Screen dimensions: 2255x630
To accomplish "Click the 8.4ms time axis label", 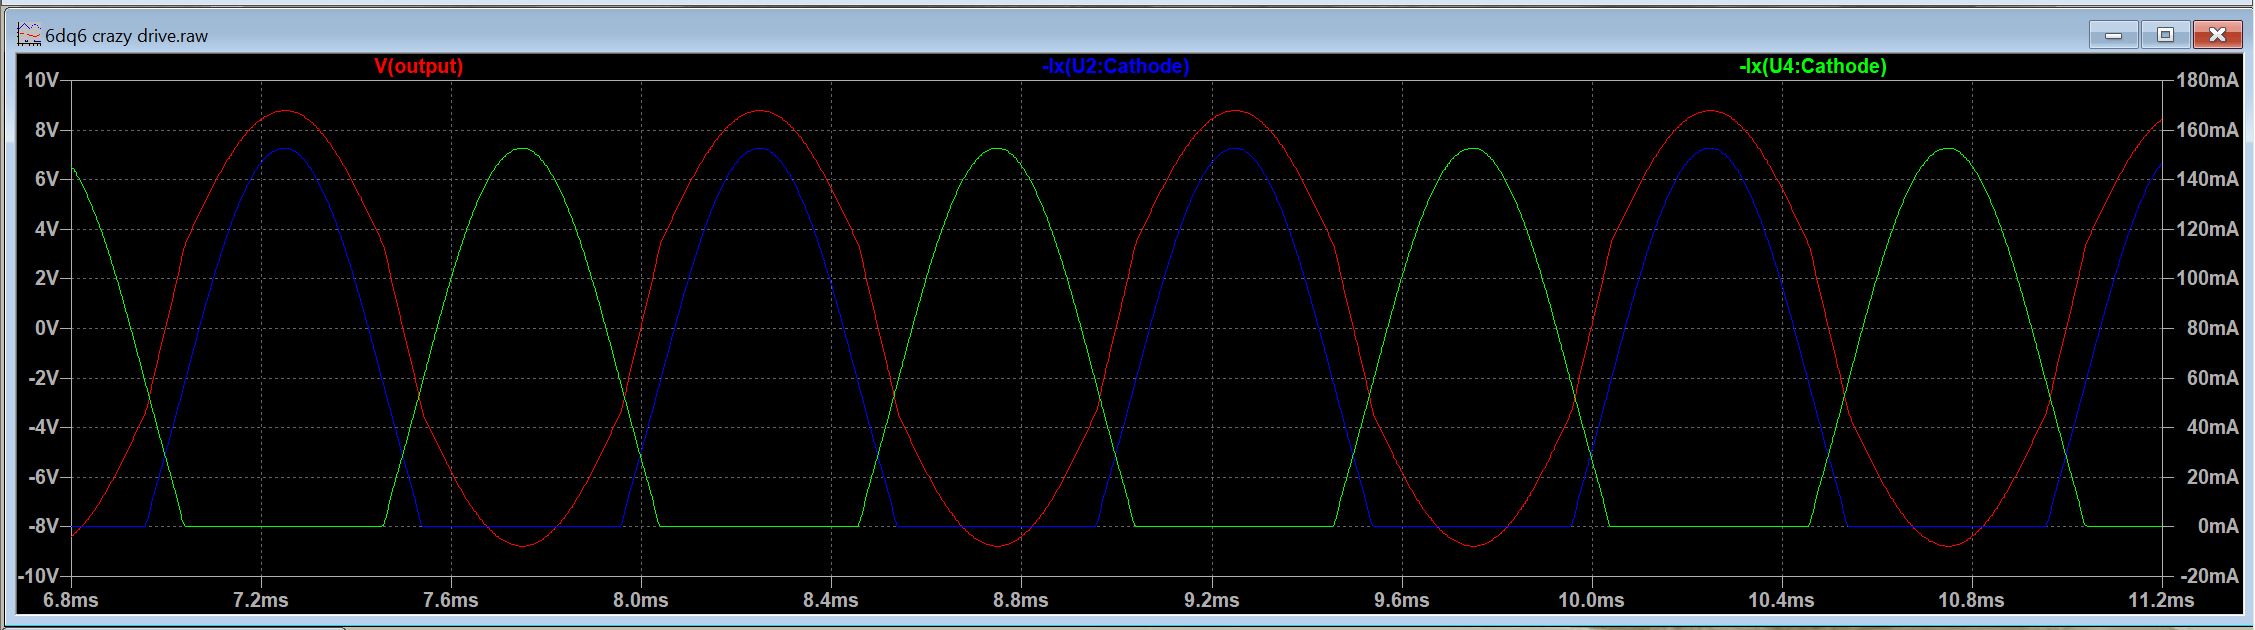I will (831, 600).
